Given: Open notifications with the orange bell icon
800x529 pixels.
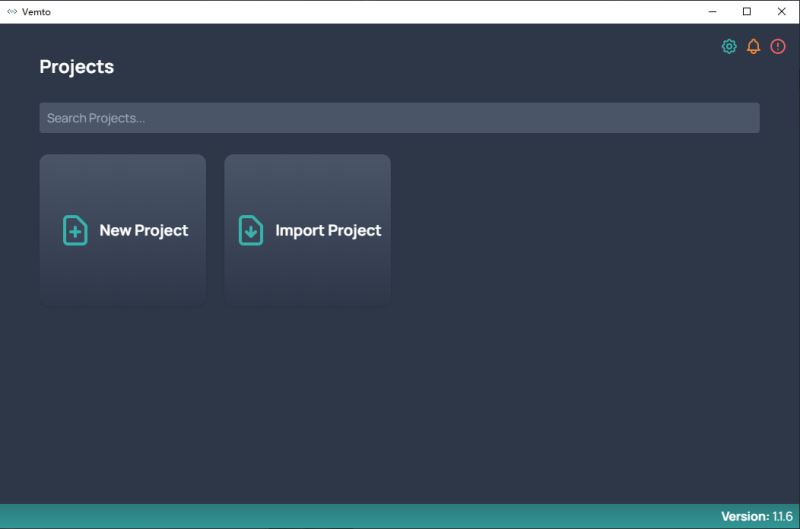Looking at the screenshot, I should pyautogui.click(x=753, y=46).
